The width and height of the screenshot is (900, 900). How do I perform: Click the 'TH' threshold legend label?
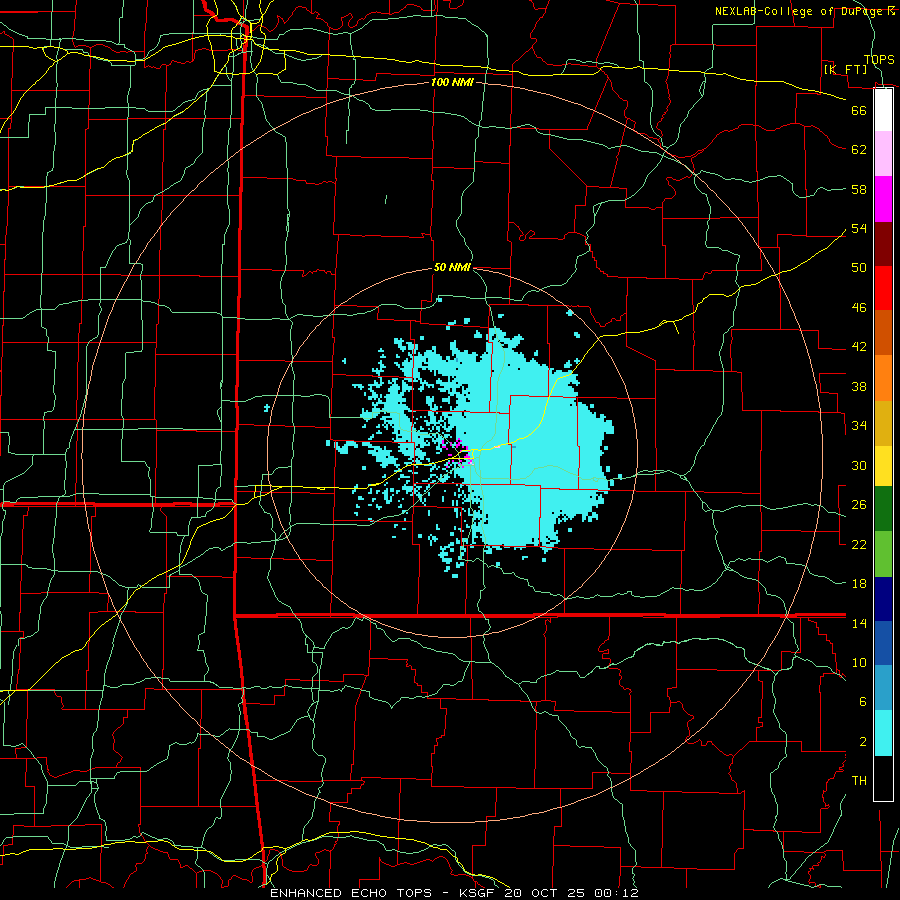[x=859, y=781]
